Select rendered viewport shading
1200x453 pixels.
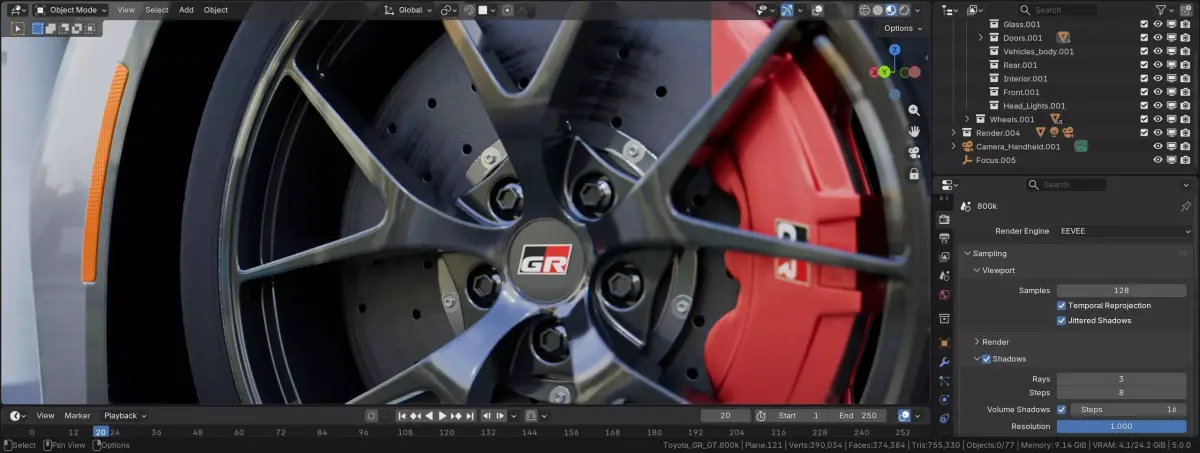pos(903,10)
